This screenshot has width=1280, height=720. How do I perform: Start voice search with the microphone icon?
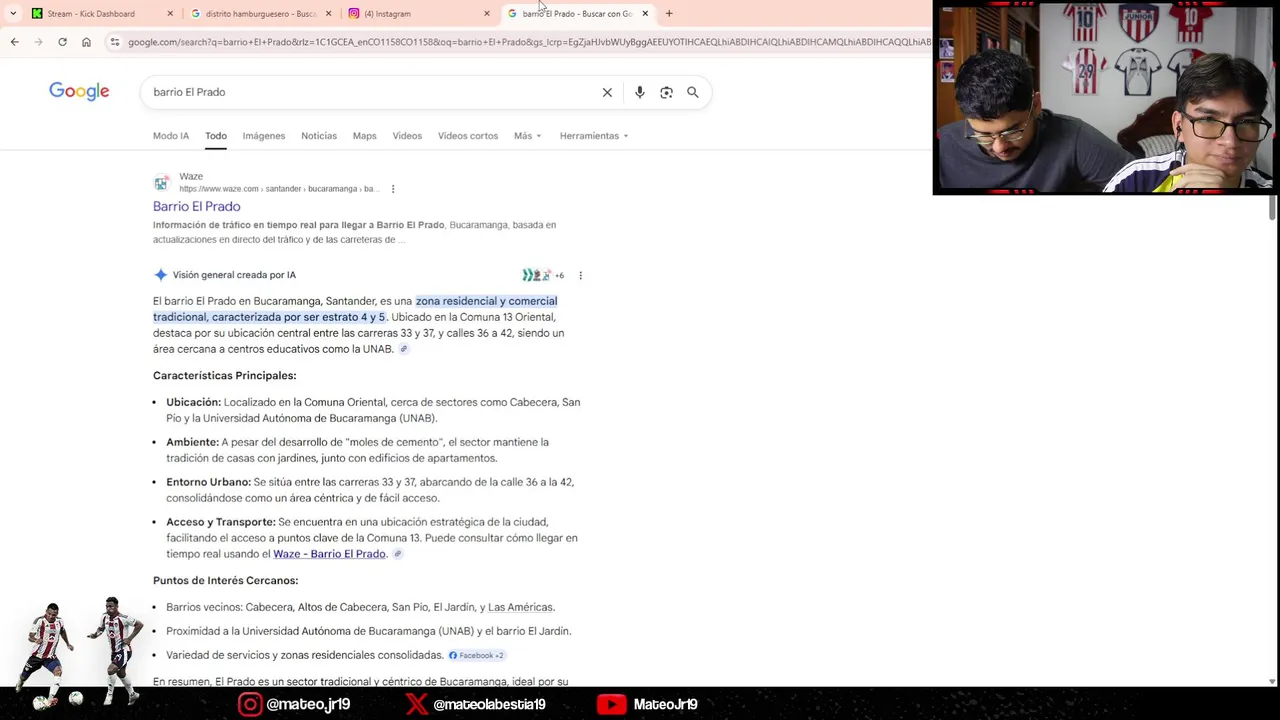tap(640, 92)
